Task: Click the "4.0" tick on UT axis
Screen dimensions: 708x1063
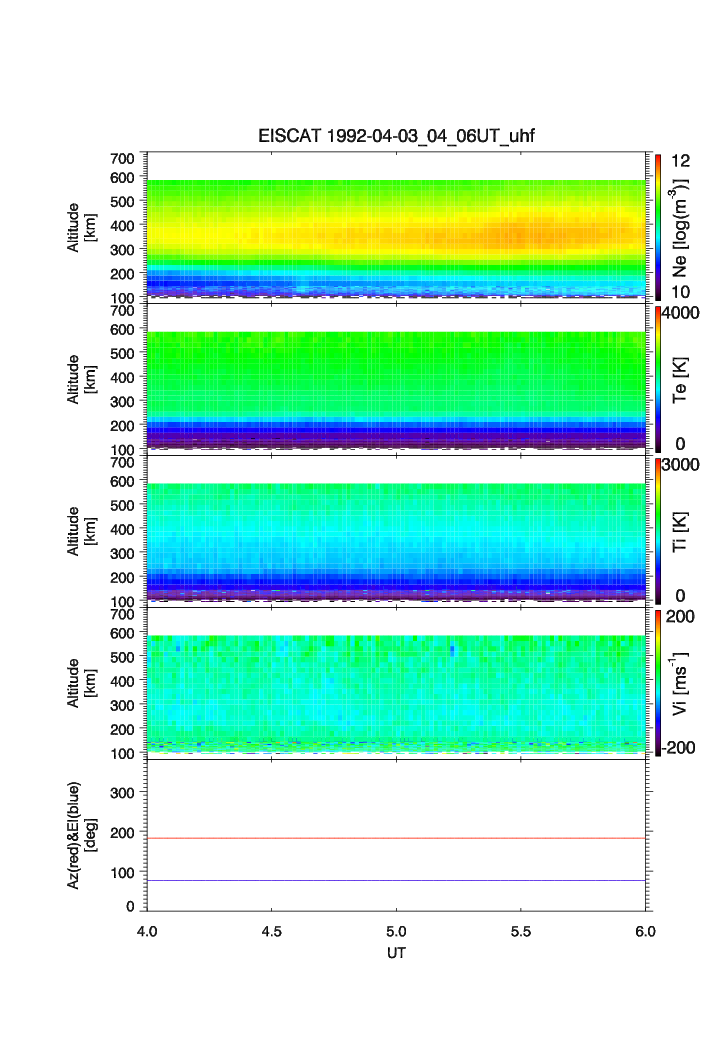Action: pos(147,931)
